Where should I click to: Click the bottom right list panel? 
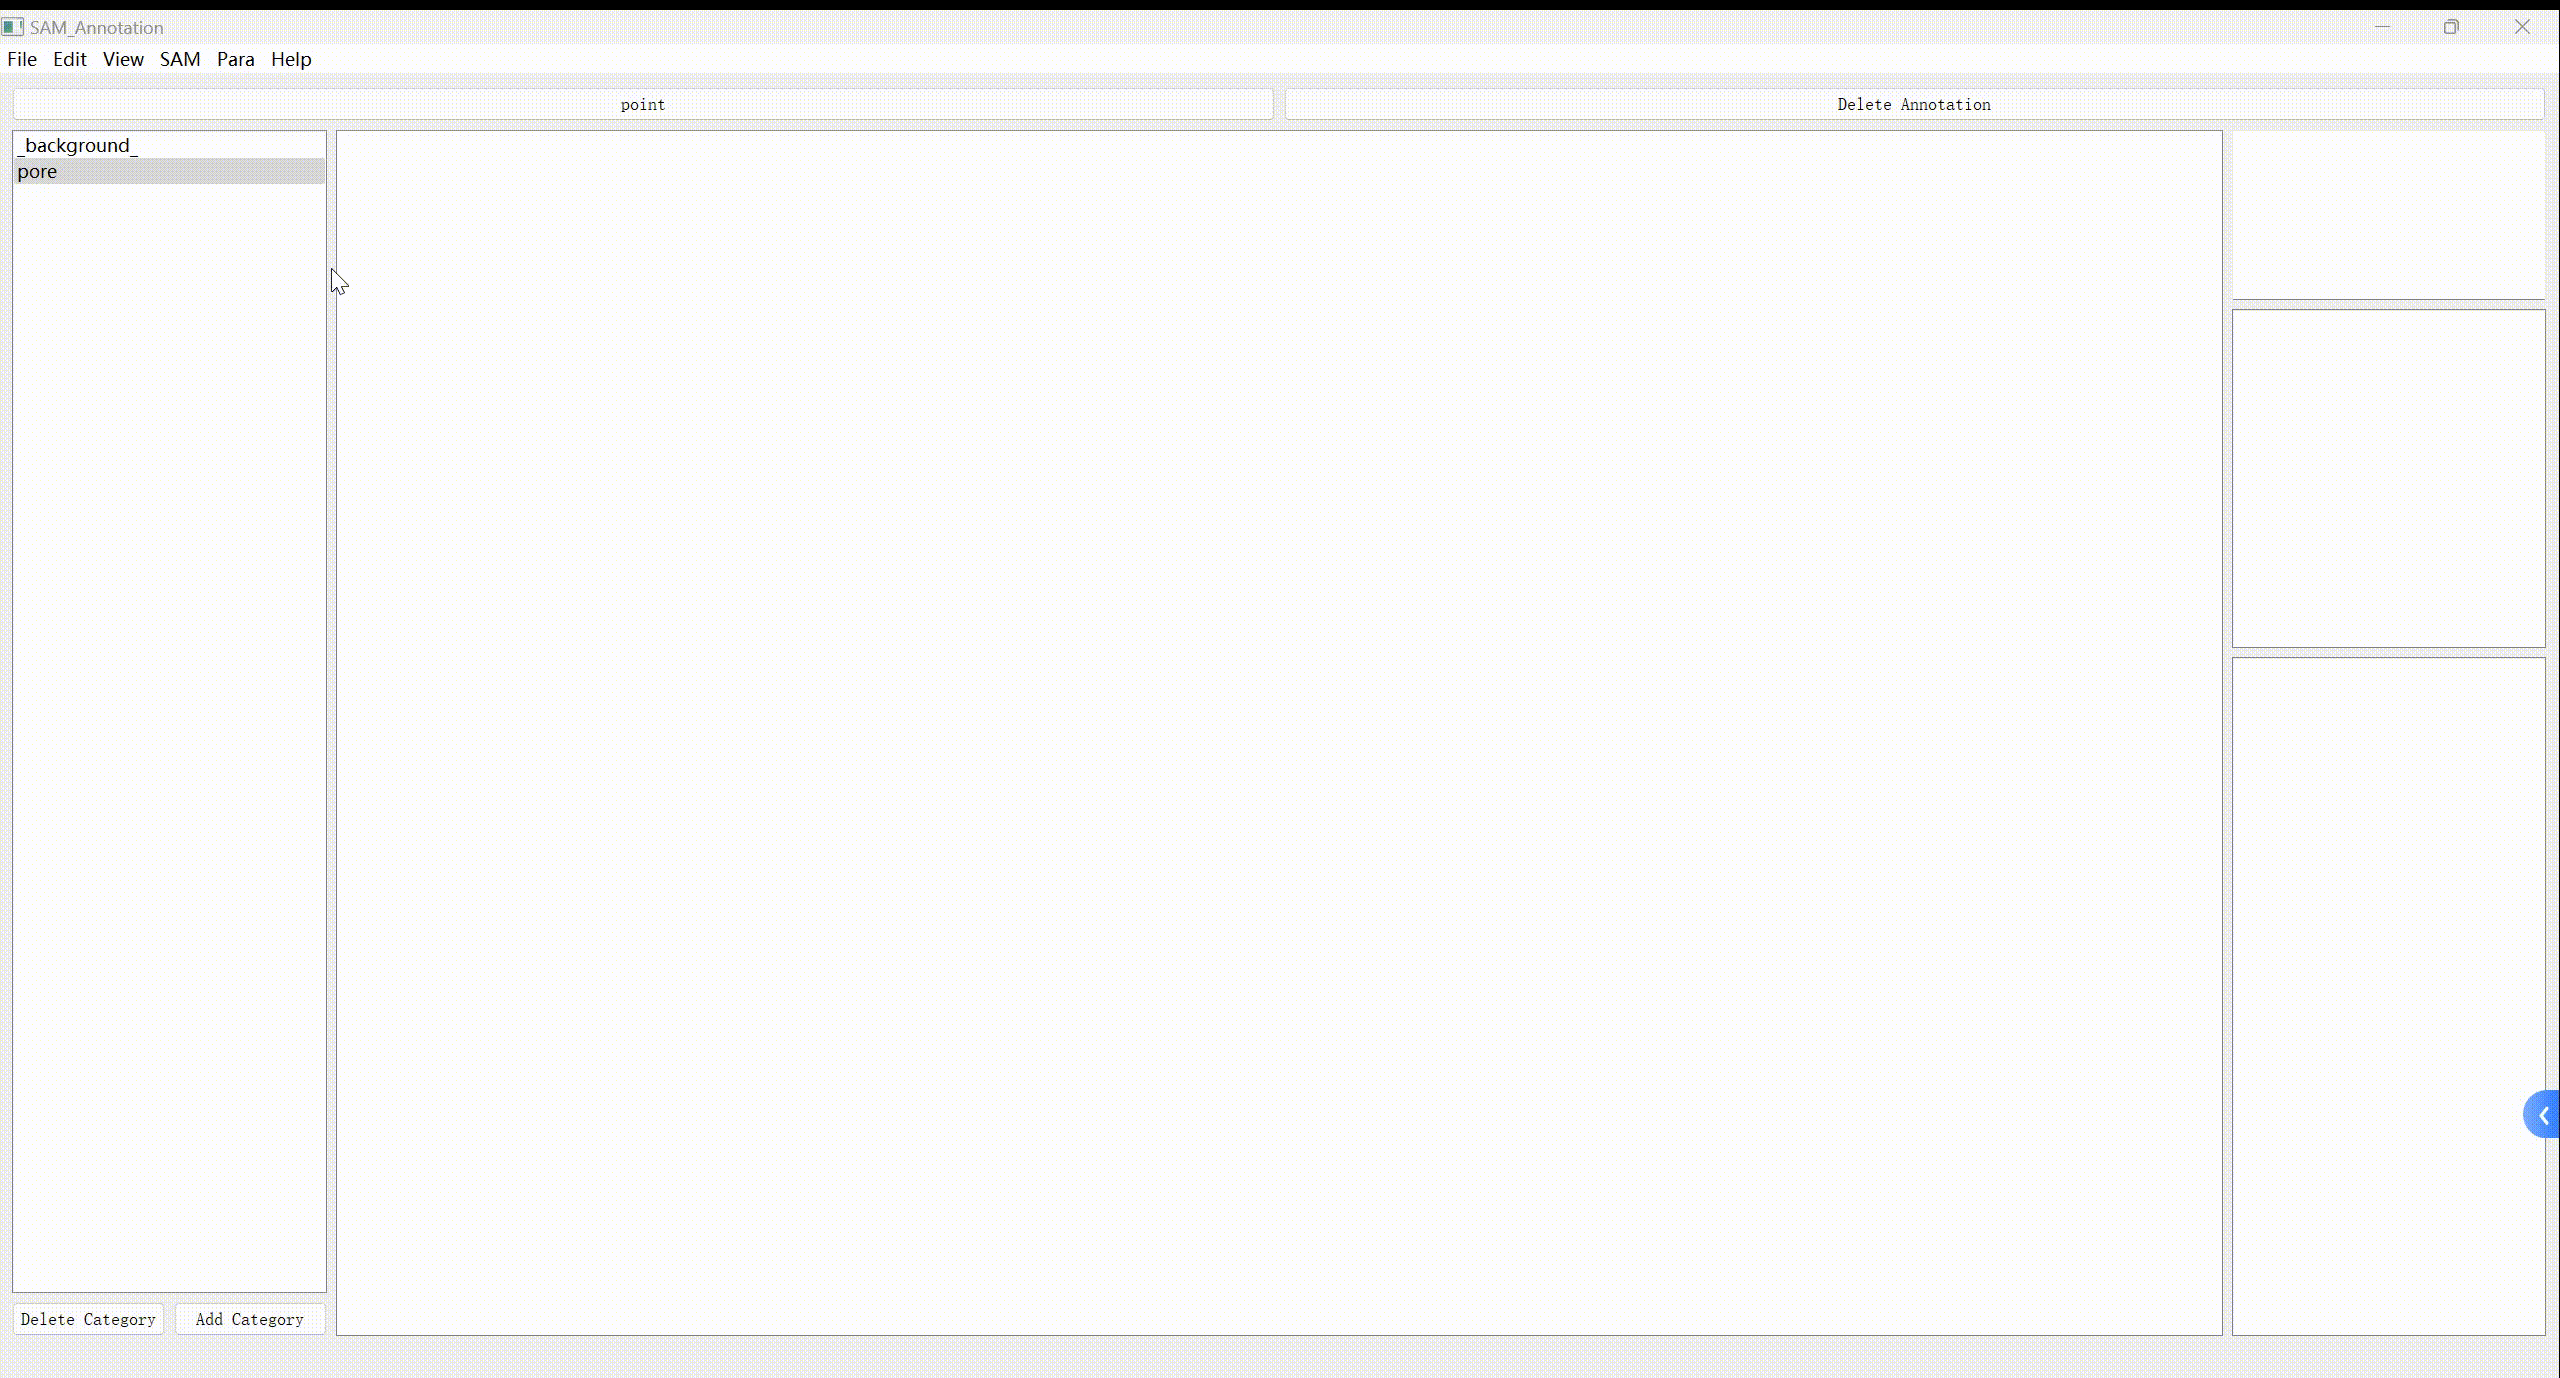[x=2388, y=995]
